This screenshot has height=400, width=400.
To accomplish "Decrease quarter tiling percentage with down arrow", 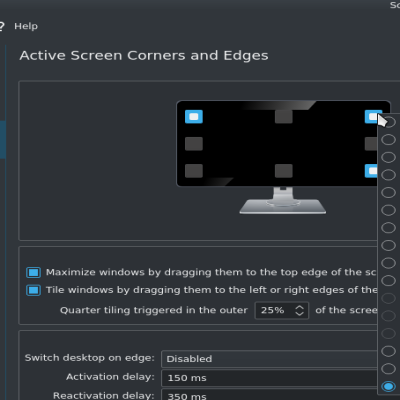I will click(299, 313).
